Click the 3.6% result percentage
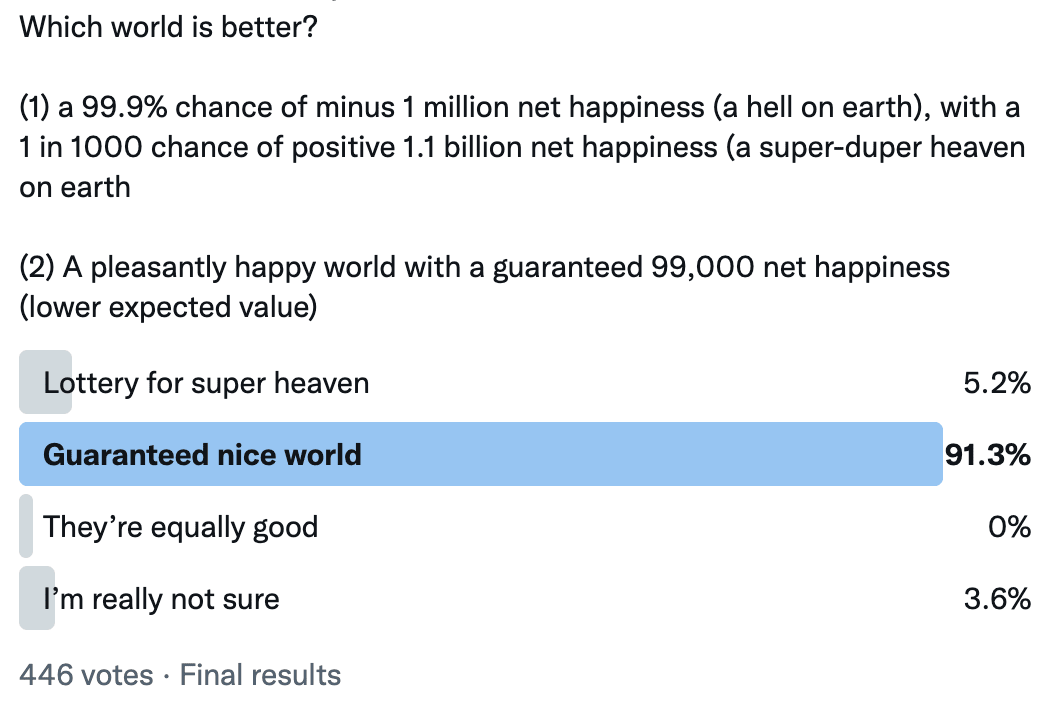Screen dimensions: 1062x710 997,599
